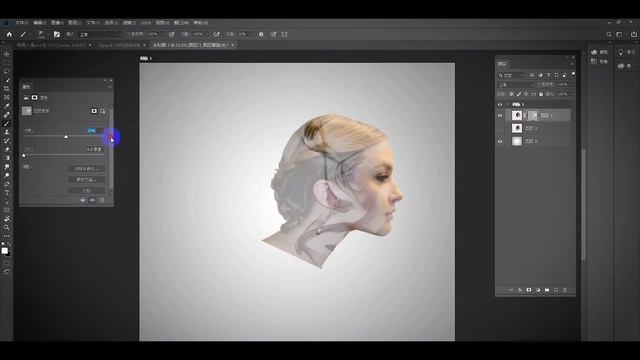Open the opacity dropdown in options bar
The image size is (640, 360).
click(162, 35)
